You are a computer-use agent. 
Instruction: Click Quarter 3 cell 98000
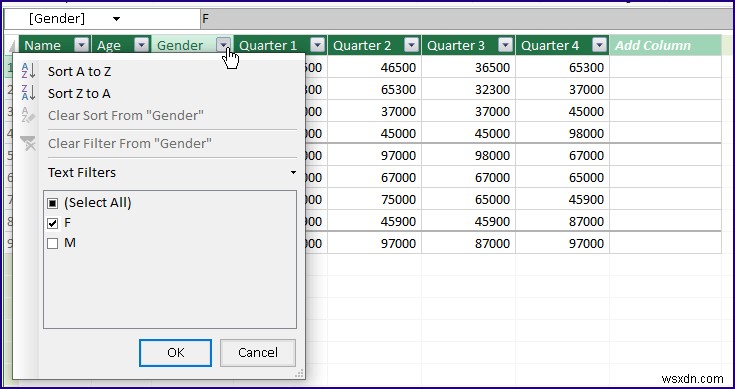(x=468, y=155)
